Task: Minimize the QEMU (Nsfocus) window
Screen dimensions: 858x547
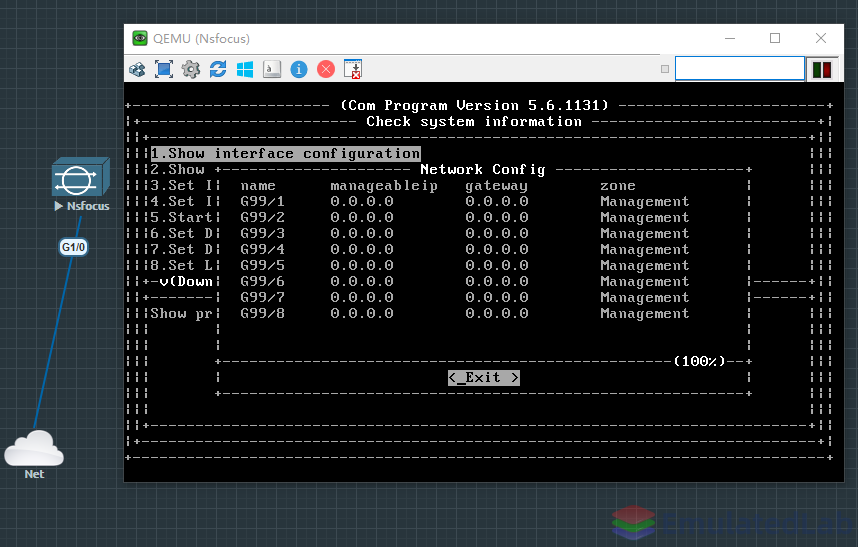Action: (x=730, y=38)
